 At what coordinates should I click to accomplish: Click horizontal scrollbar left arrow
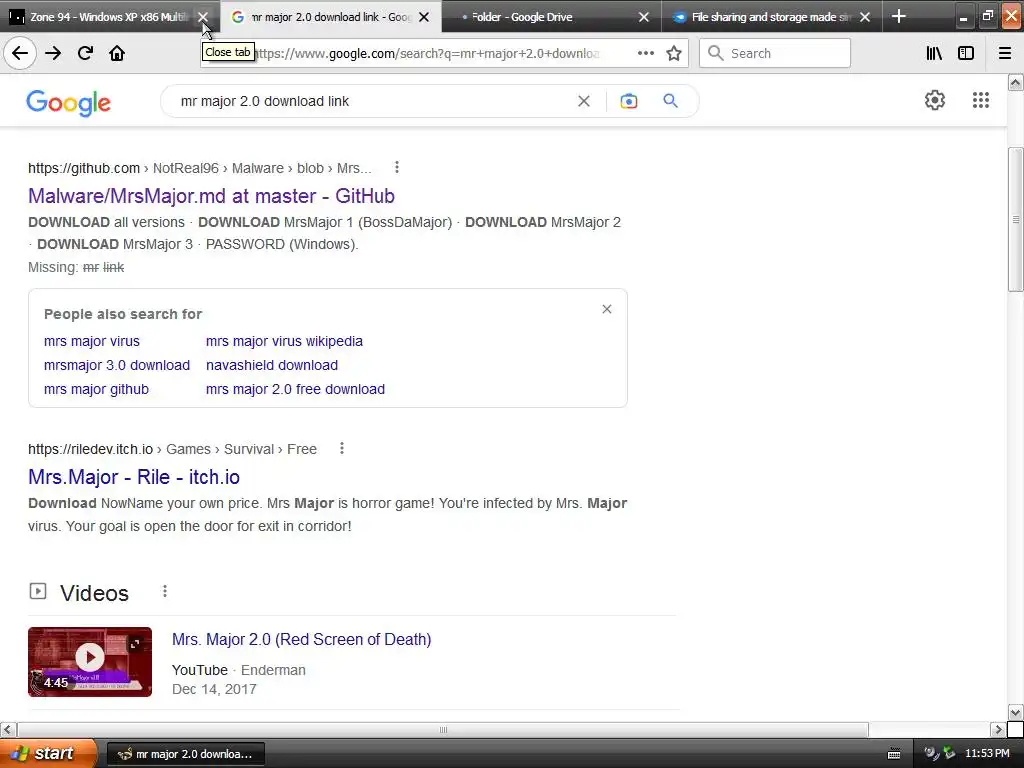click(x=8, y=729)
